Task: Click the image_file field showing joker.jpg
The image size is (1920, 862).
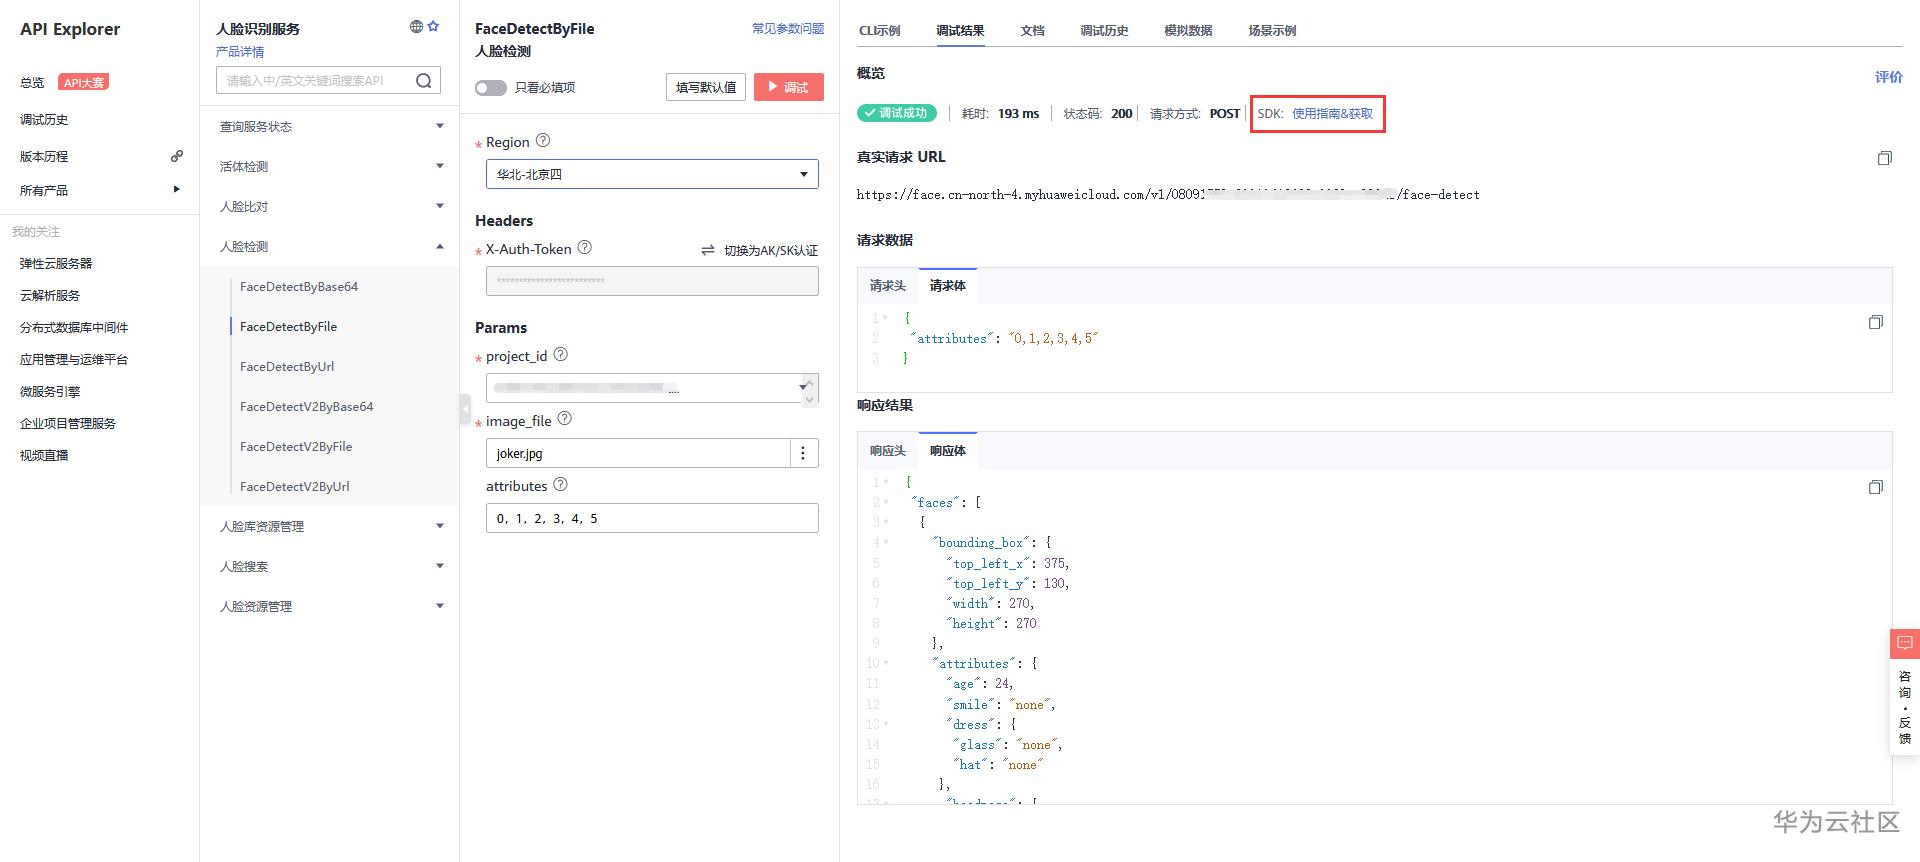Action: 638,453
